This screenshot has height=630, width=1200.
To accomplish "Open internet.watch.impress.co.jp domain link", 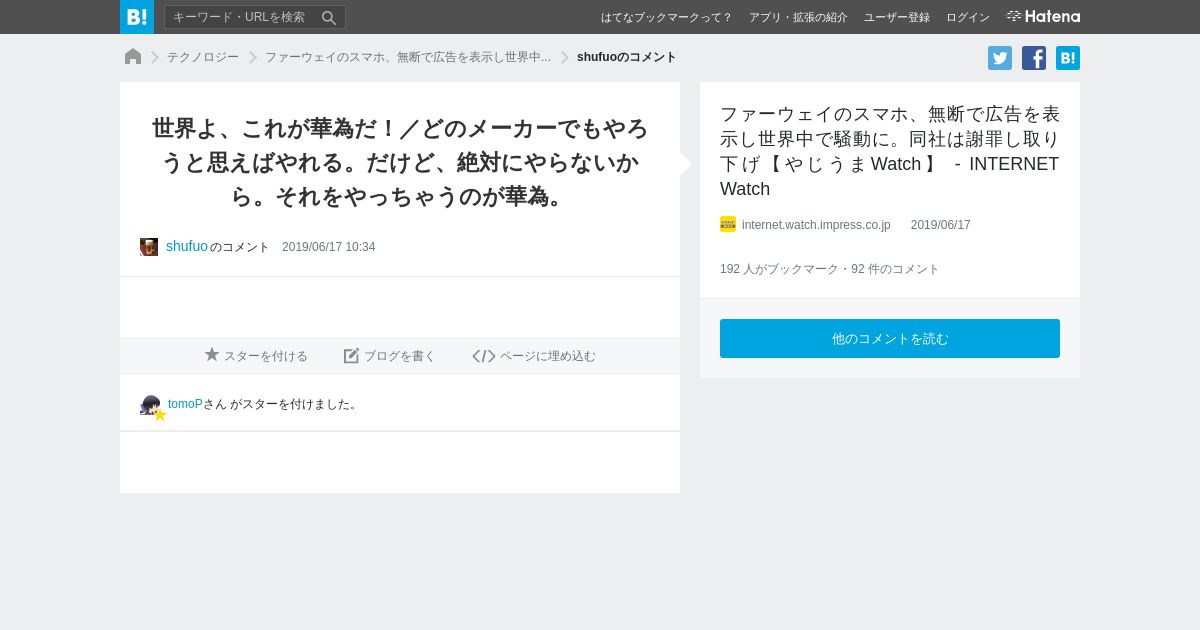I will tap(816, 225).
